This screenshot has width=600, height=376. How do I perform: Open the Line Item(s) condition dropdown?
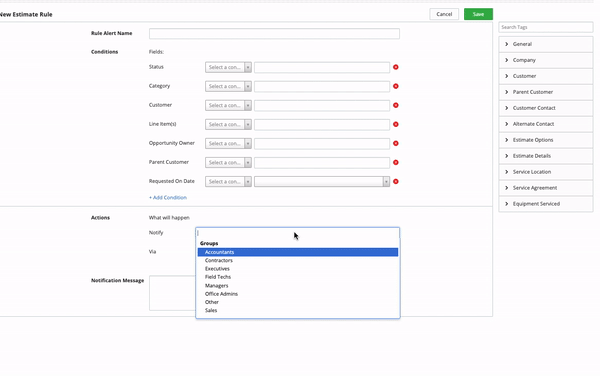pyautogui.click(x=228, y=125)
